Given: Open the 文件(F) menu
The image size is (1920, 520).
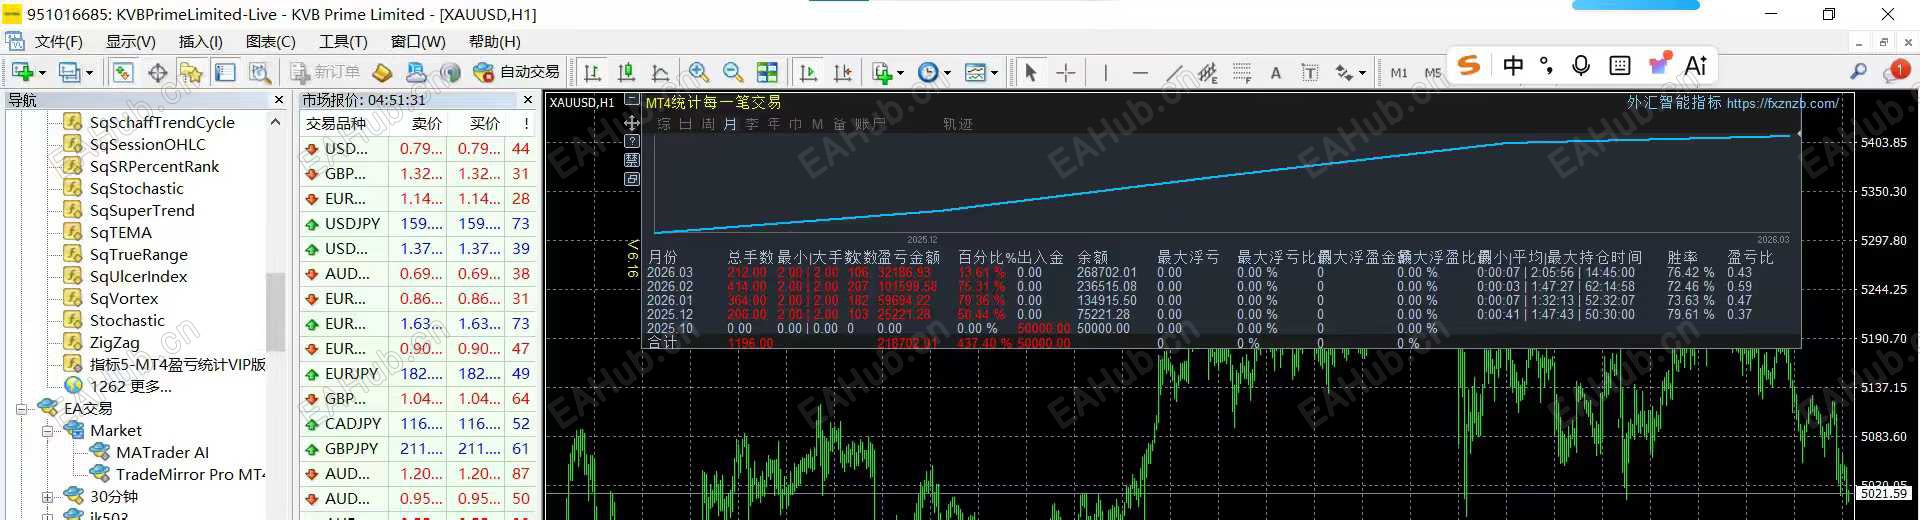Looking at the screenshot, I should tap(58, 41).
